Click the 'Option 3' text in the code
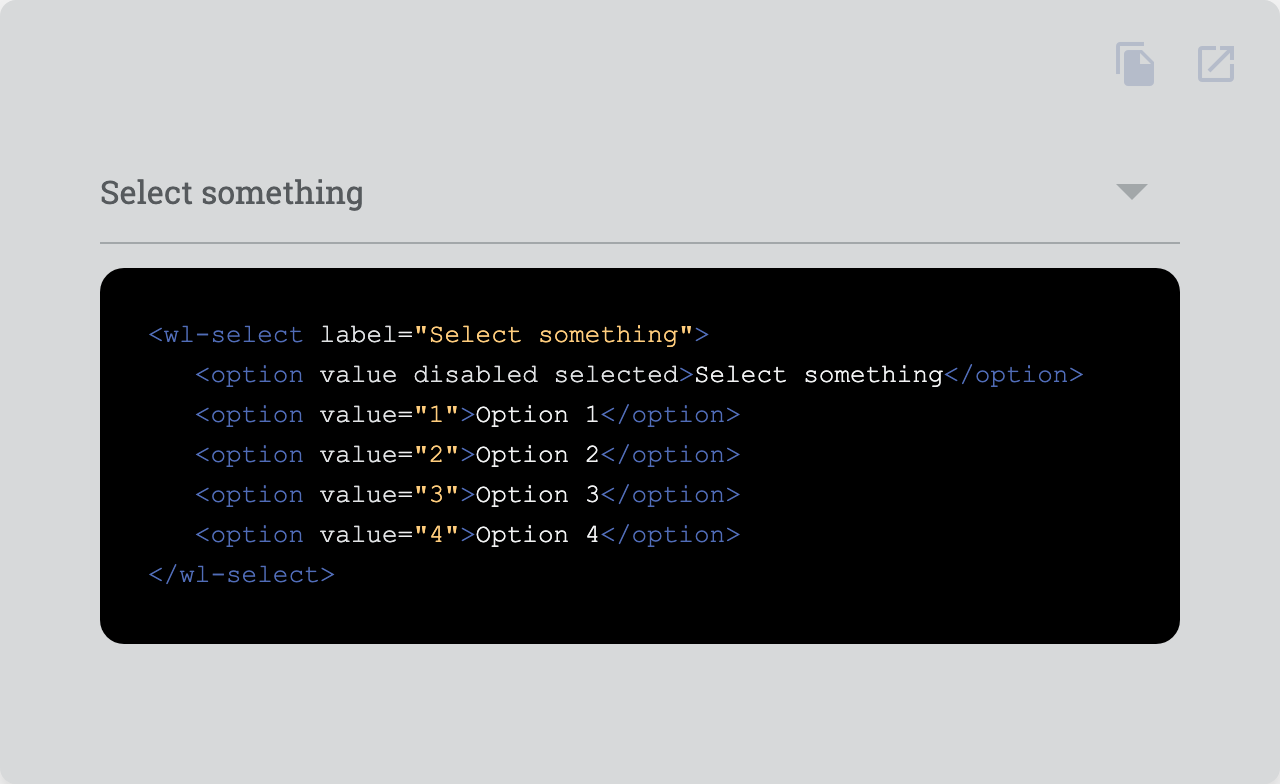The image size is (1280, 784). pos(538,495)
